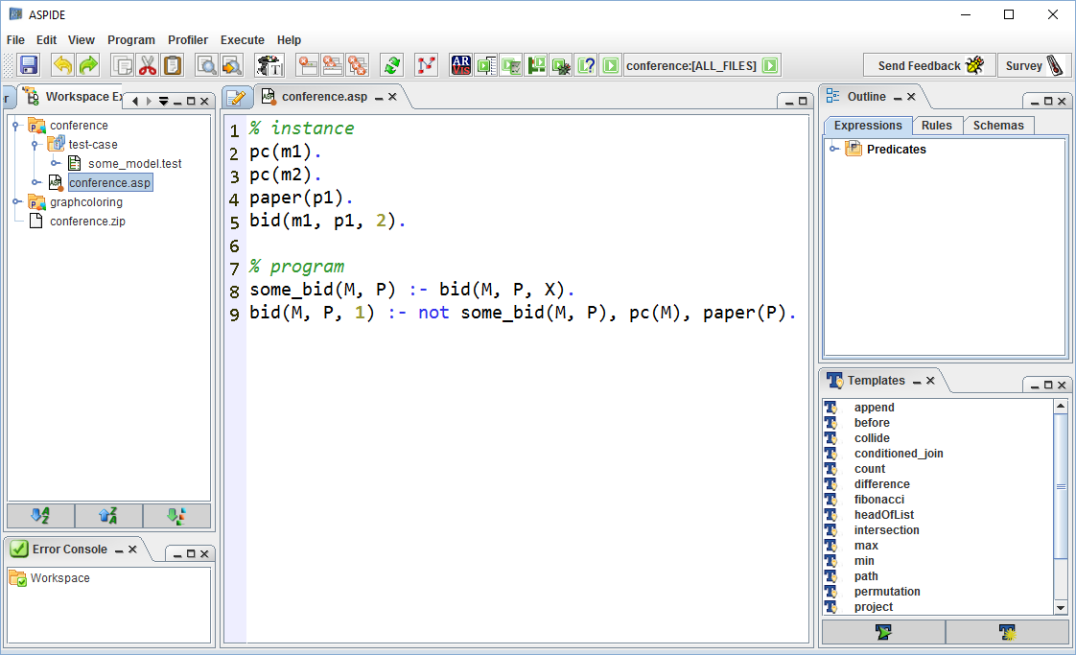Image resolution: width=1076 pixels, height=655 pixels.
Task: Click the Templates list scrollbar thumb
Action: coord(1061,486)
